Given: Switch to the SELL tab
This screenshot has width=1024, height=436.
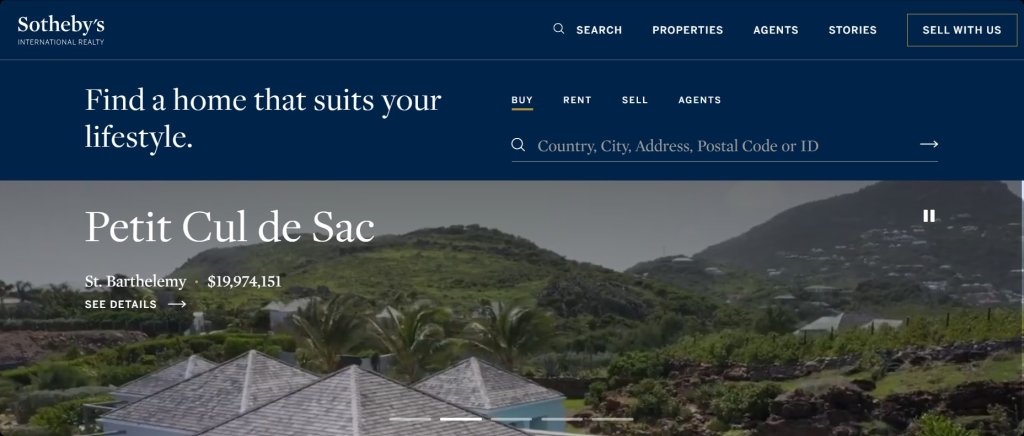Looking at the screenshot, I should pos(635,101).
